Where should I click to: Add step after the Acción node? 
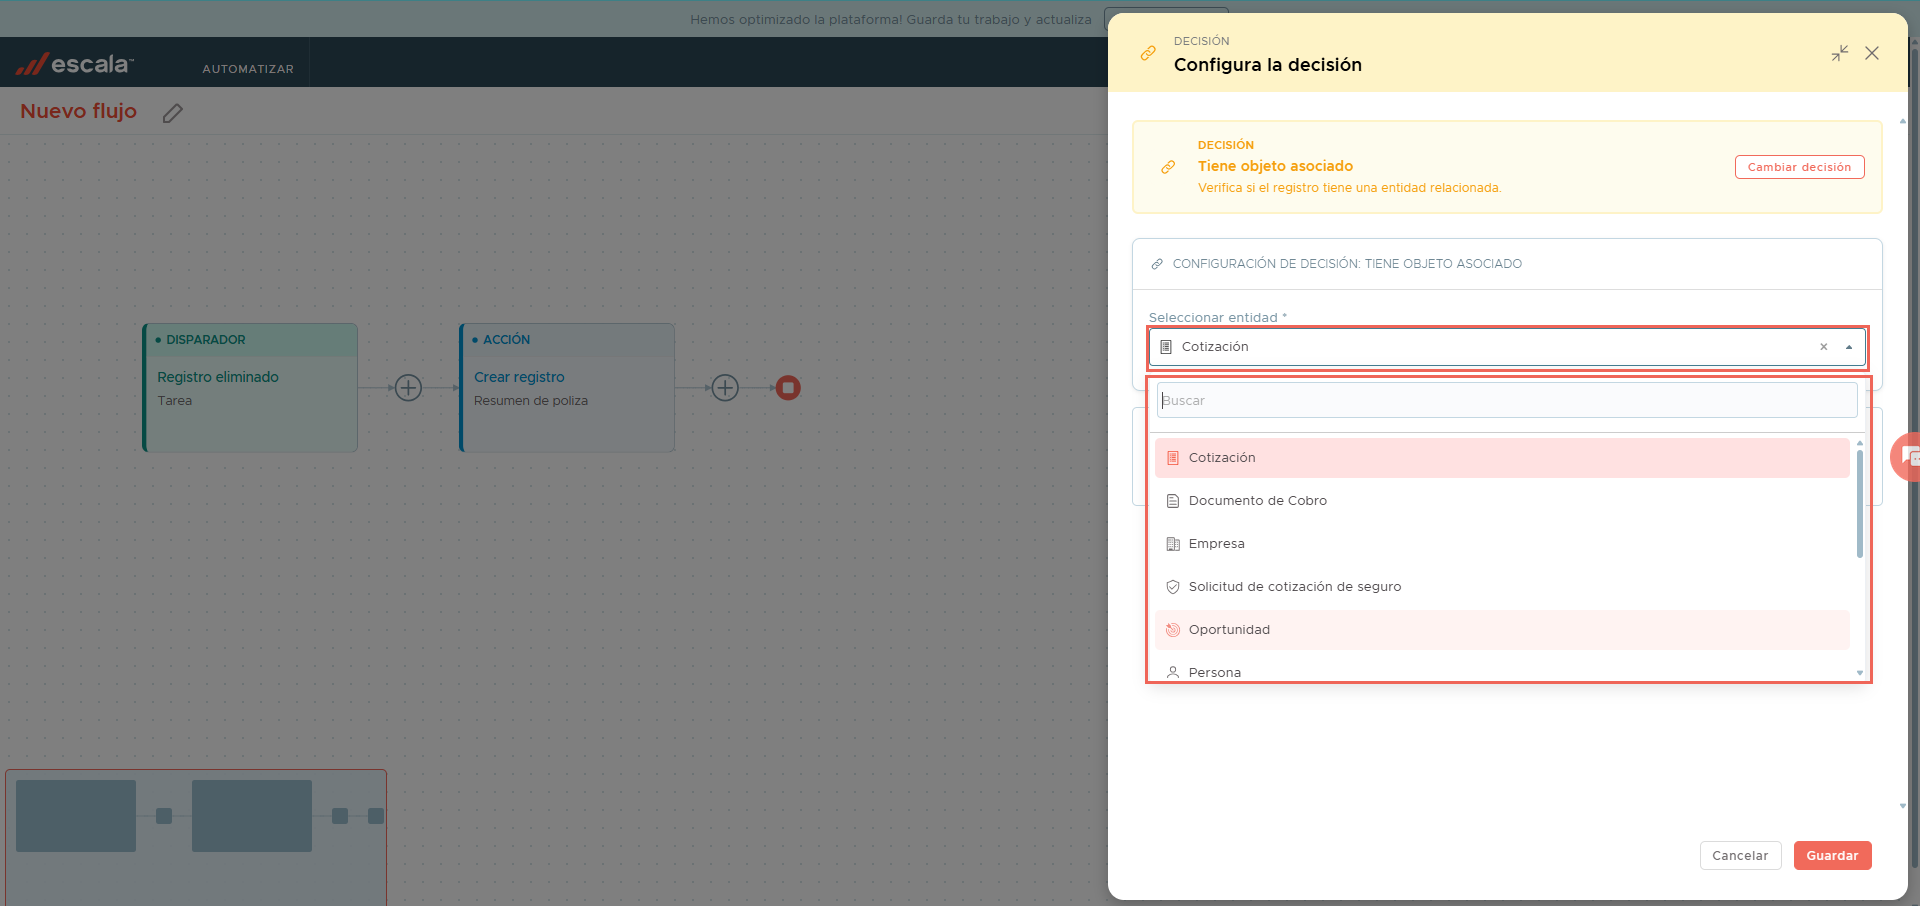coord(725,388)
